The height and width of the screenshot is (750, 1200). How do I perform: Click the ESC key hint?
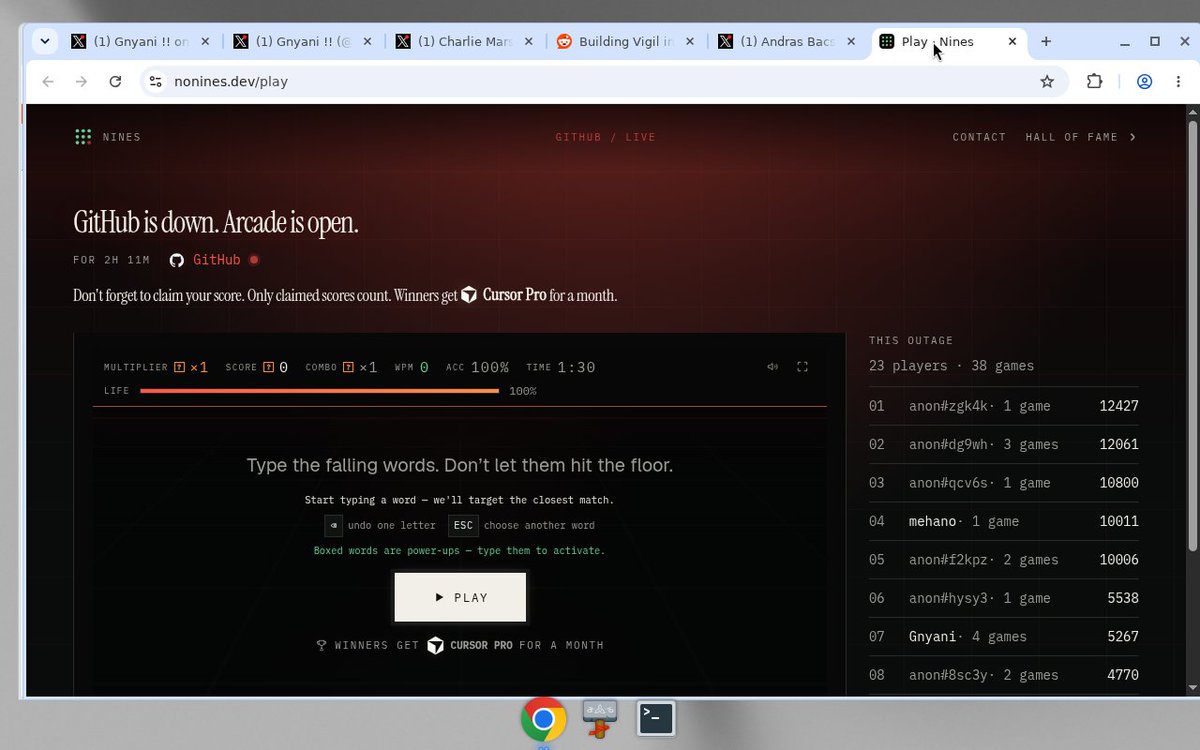463,525
